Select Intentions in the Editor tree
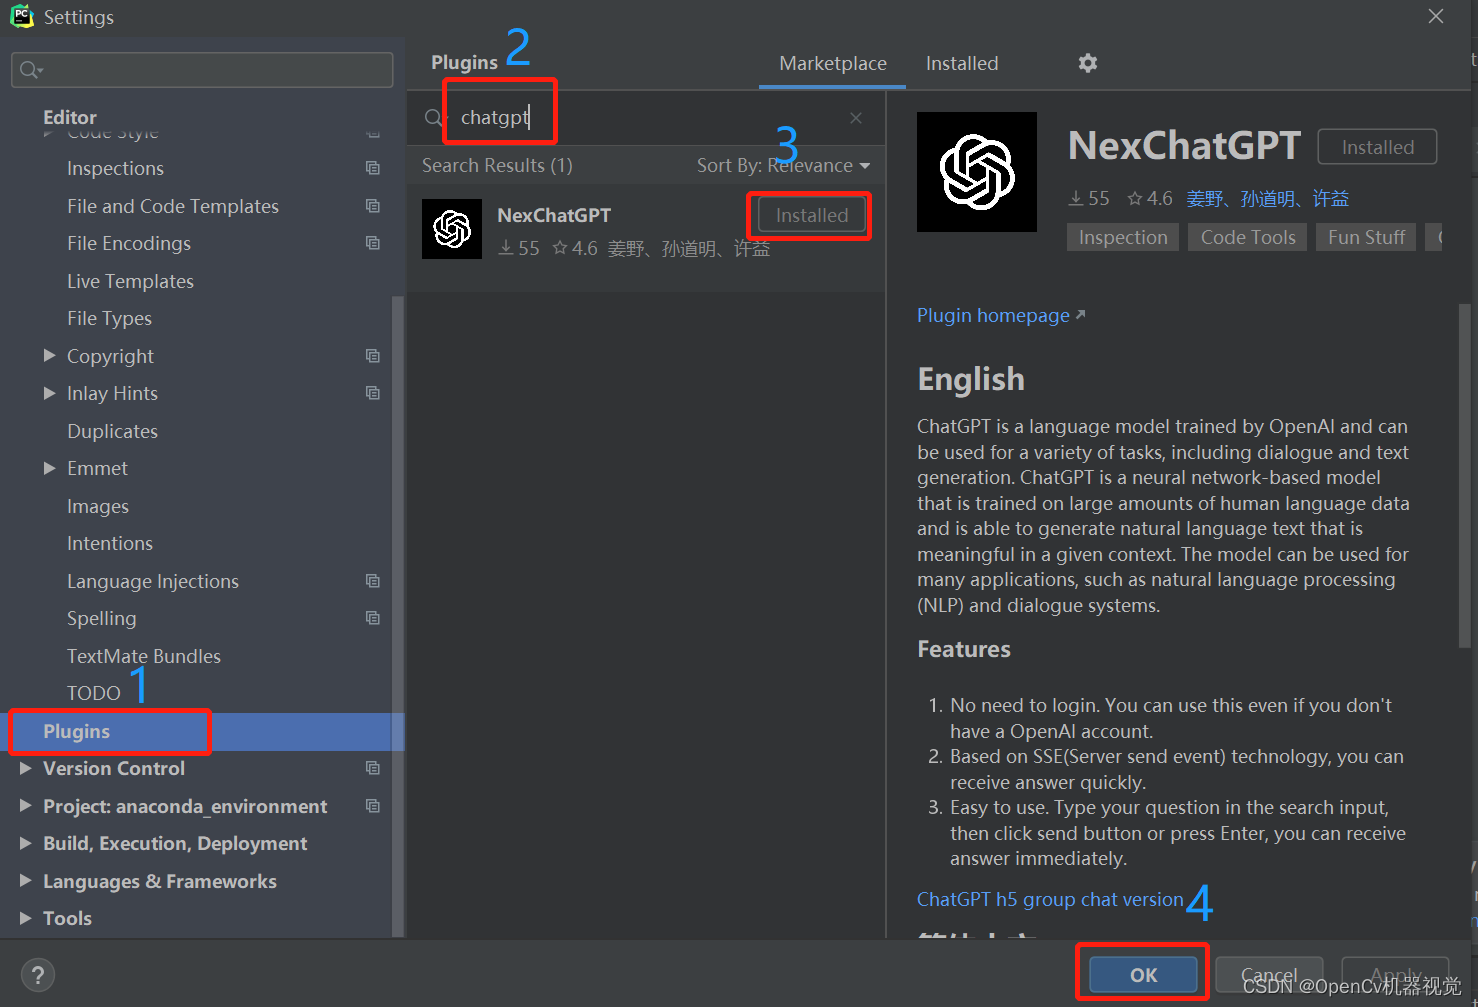1478x1007 pixels. click(110, 543)
